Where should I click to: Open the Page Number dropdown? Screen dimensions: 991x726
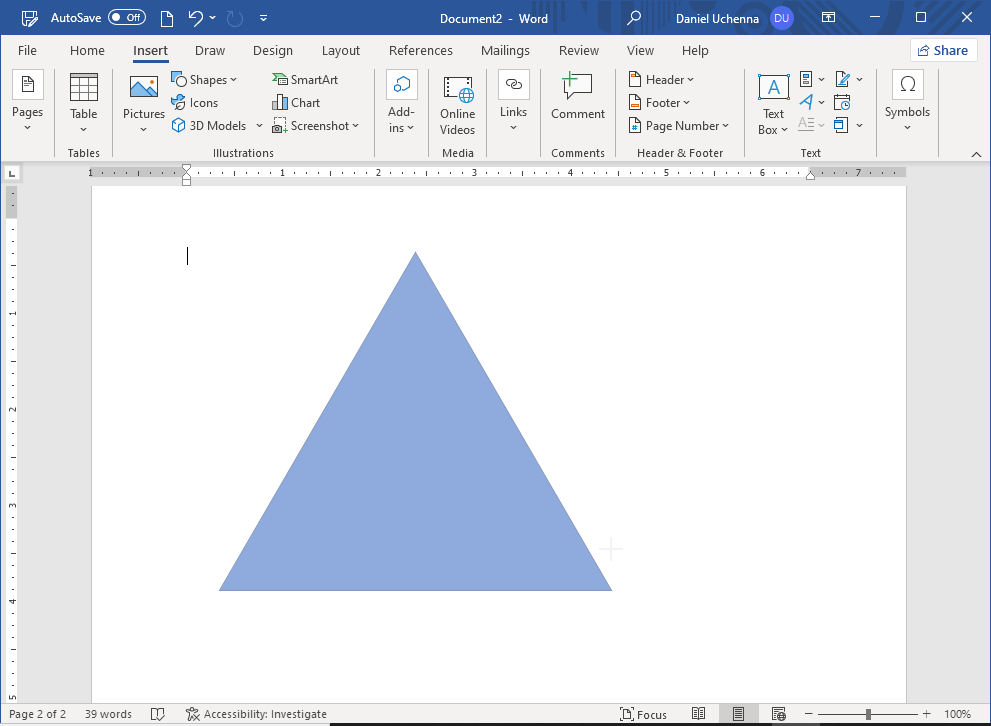[x=679, y=125]
